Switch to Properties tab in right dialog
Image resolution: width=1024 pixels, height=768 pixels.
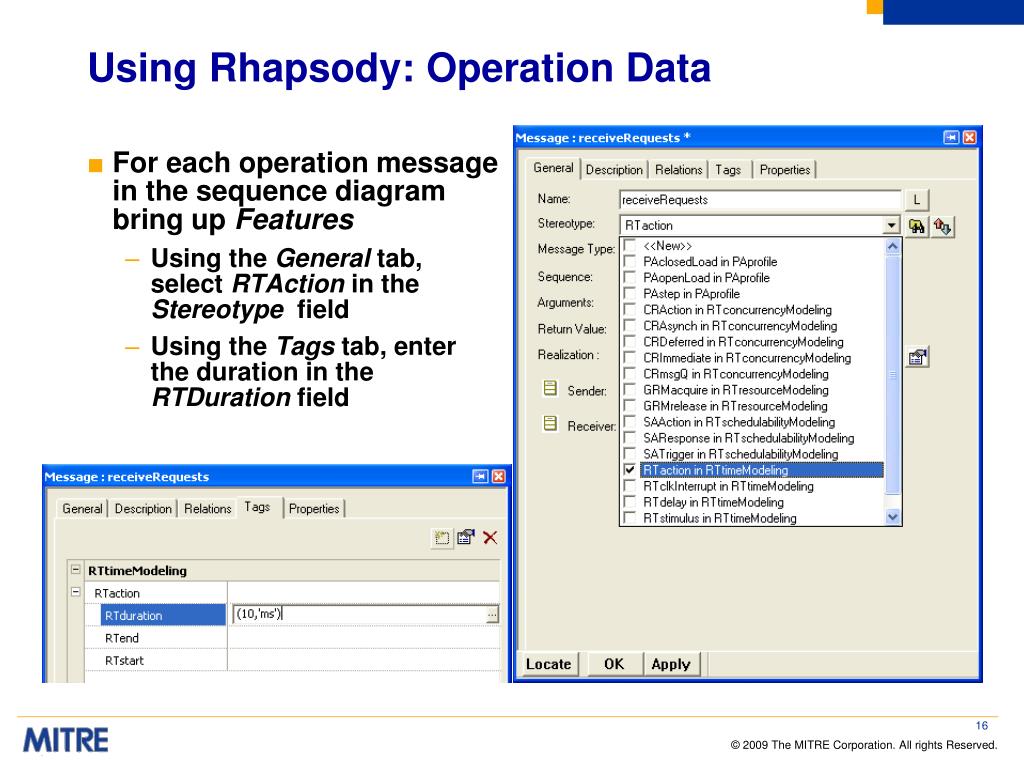point(785,170)
